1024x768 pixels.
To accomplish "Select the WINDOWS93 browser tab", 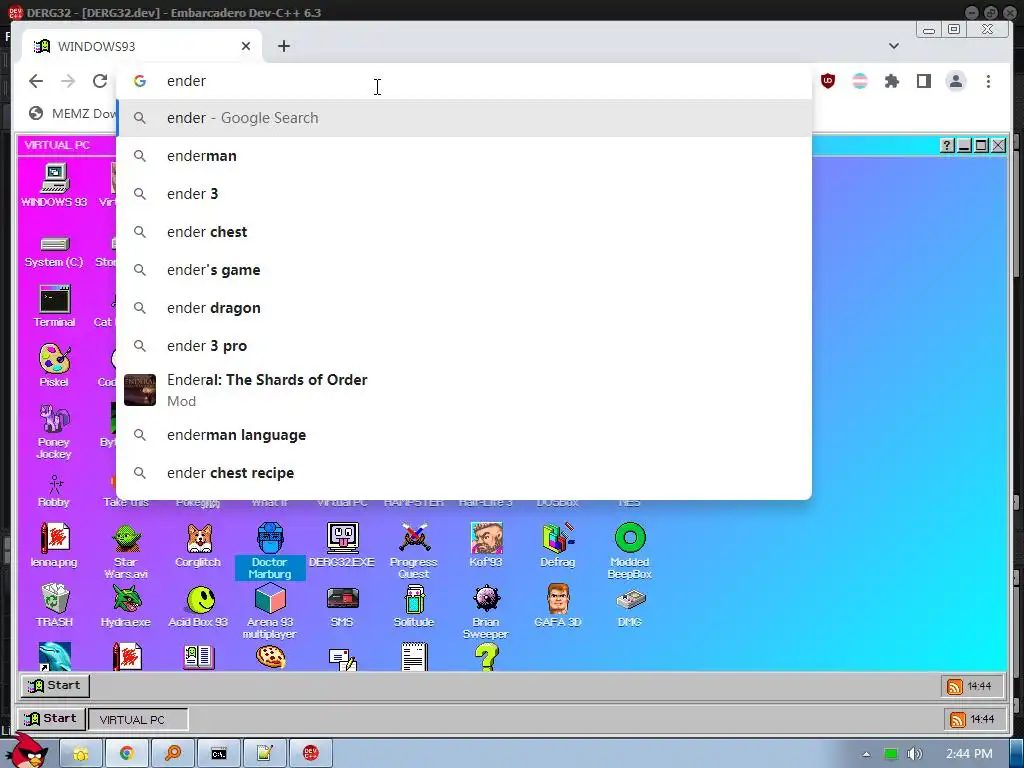I will [x=142, y=46].
